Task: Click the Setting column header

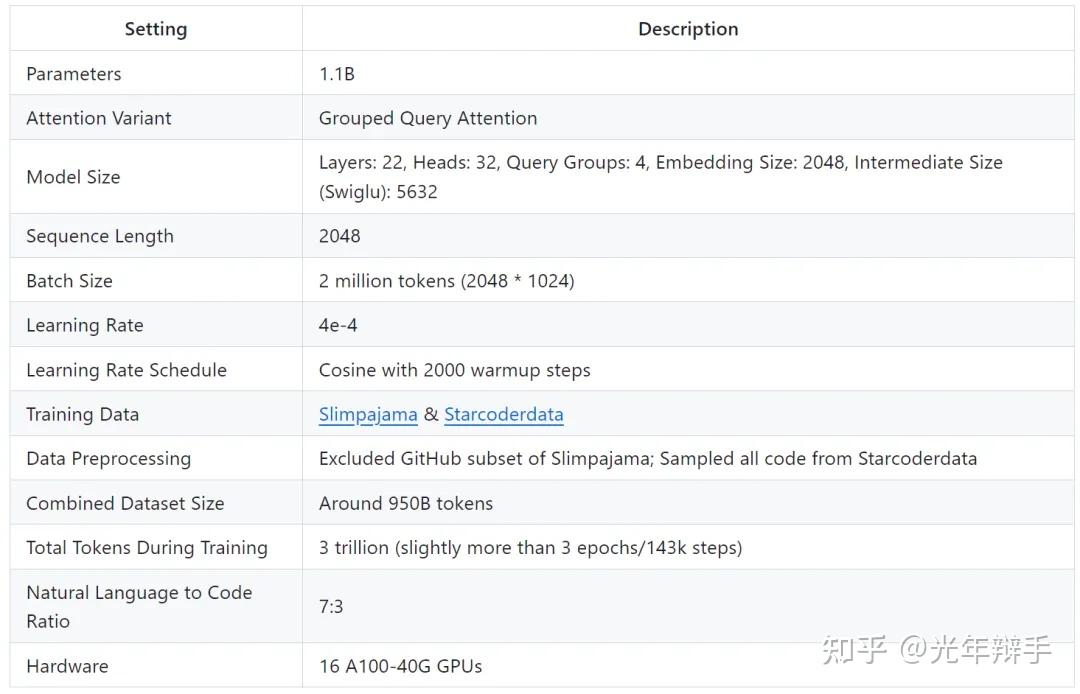Action: [x=155, y=29]
